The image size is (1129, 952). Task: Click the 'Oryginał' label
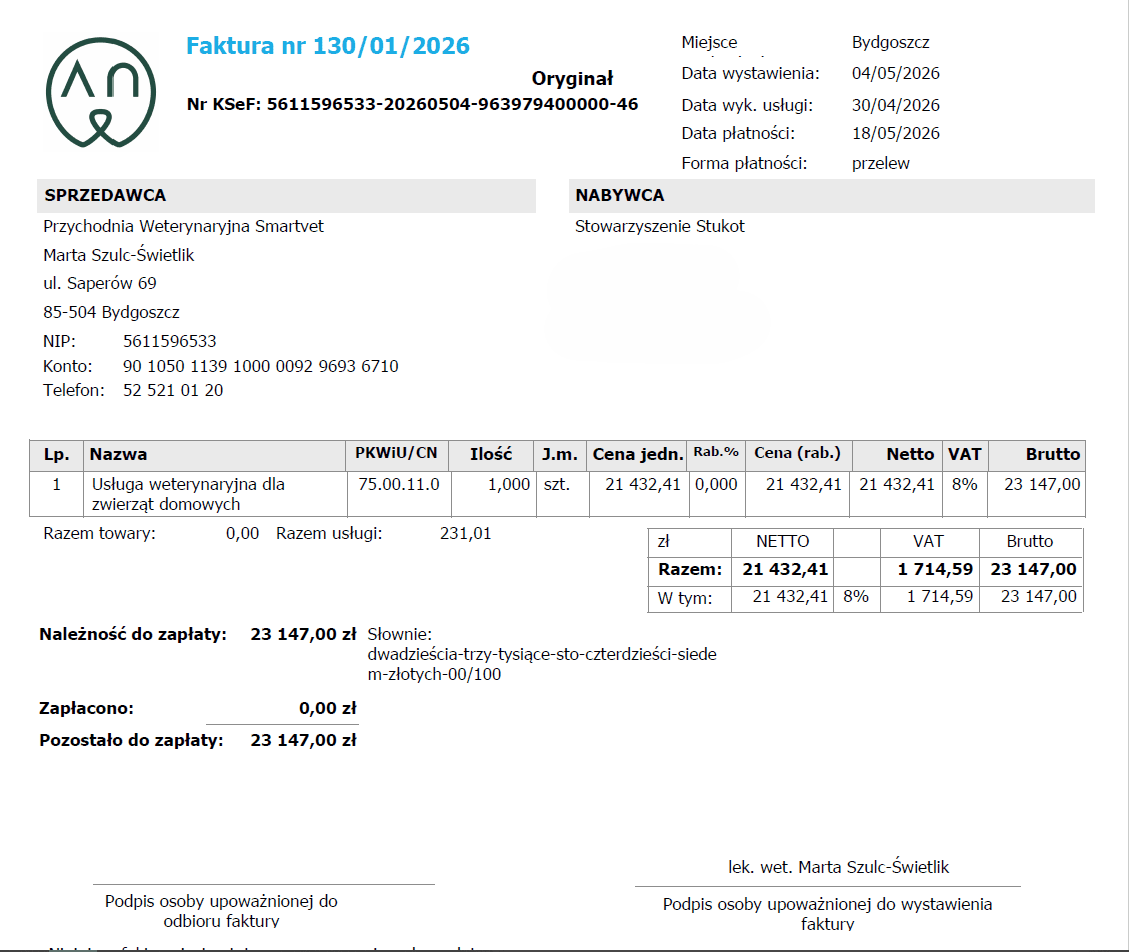[572, 78]
